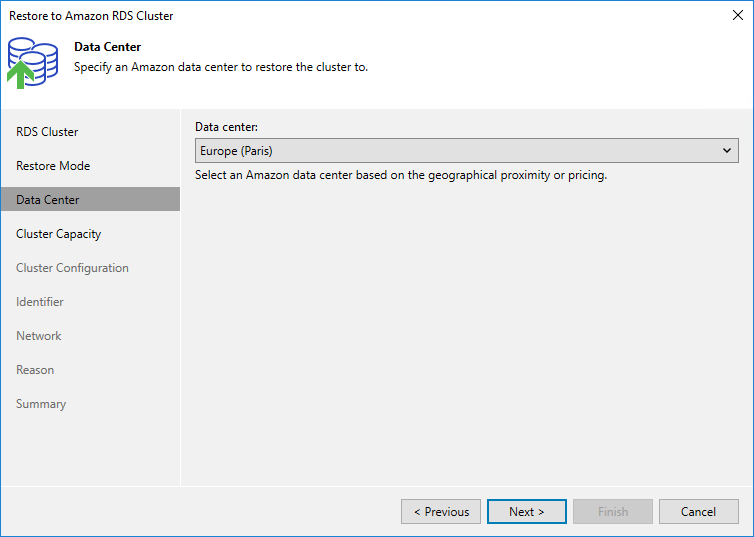Click the RDS cluster restore wizard icon
This screenshot has height=537, width=754.
[x=33, y=61]
